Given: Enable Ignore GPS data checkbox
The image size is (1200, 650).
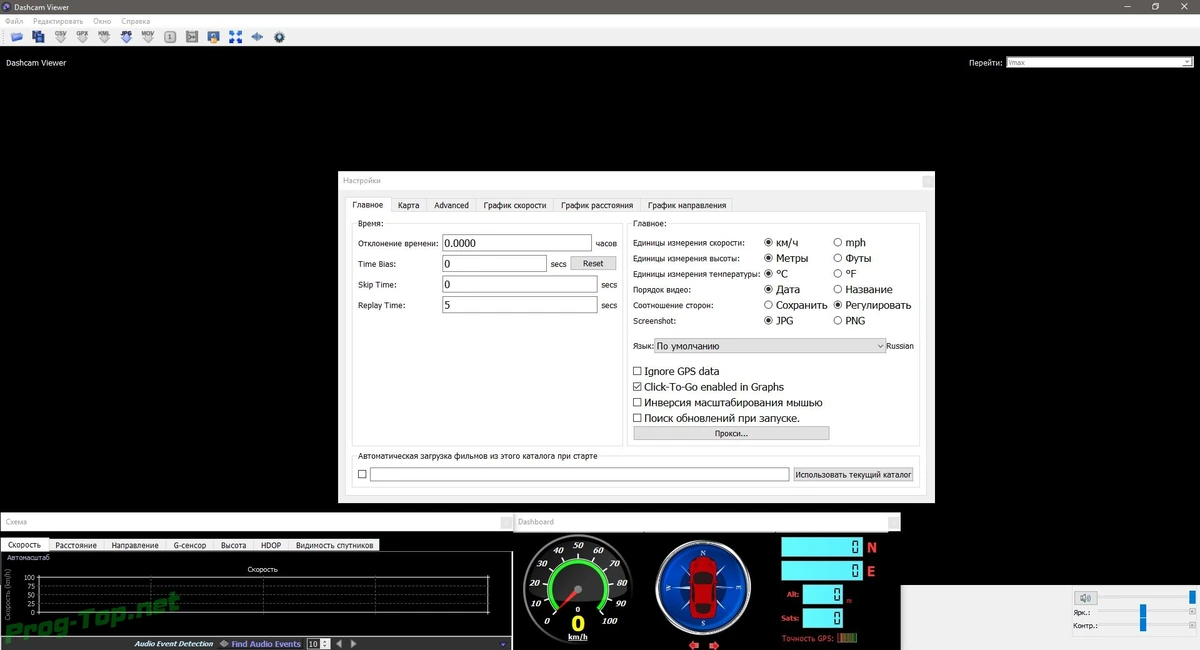Looking at the screenshot, I should [x=676, y=371].
